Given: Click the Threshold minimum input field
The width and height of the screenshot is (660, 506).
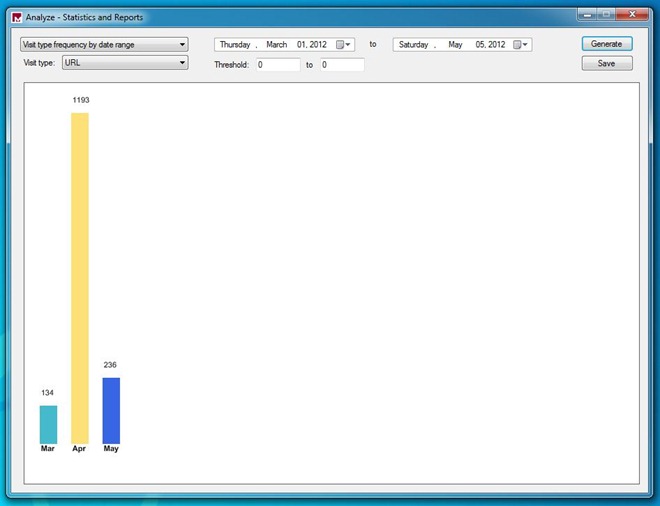Looking at the screenshot, I should coord(277,65).
